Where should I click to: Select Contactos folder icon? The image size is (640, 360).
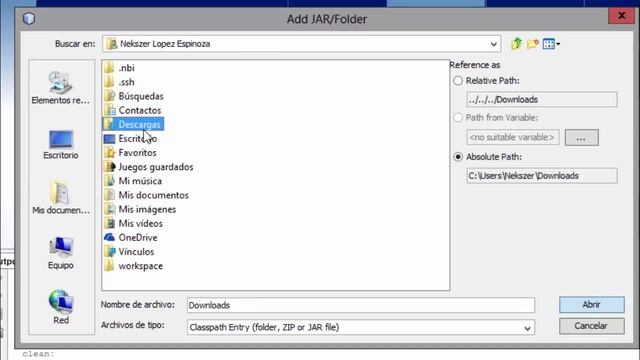click(109, 110)
